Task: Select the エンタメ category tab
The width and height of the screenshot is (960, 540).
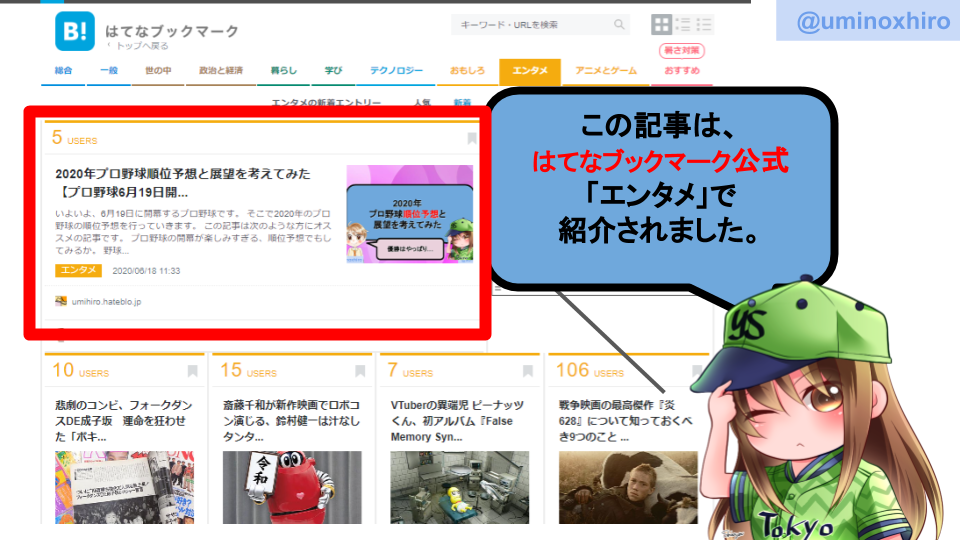Action: [x=530, y=71]
